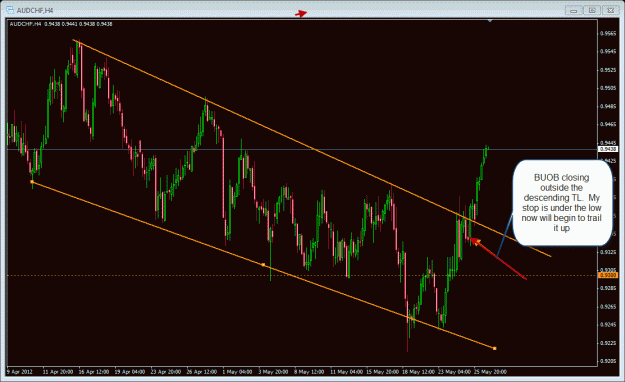Click the 11 May 04:00 time axis label
Viewport: 625px width, 382px height.
346,372
